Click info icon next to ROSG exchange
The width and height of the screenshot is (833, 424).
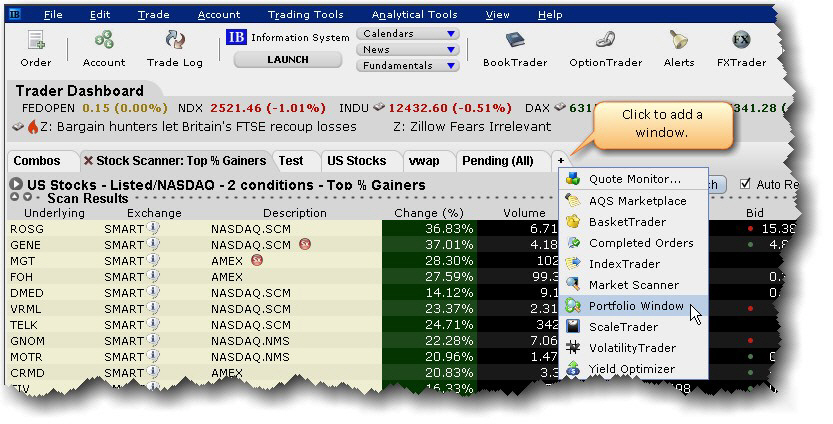coord(154,229)
